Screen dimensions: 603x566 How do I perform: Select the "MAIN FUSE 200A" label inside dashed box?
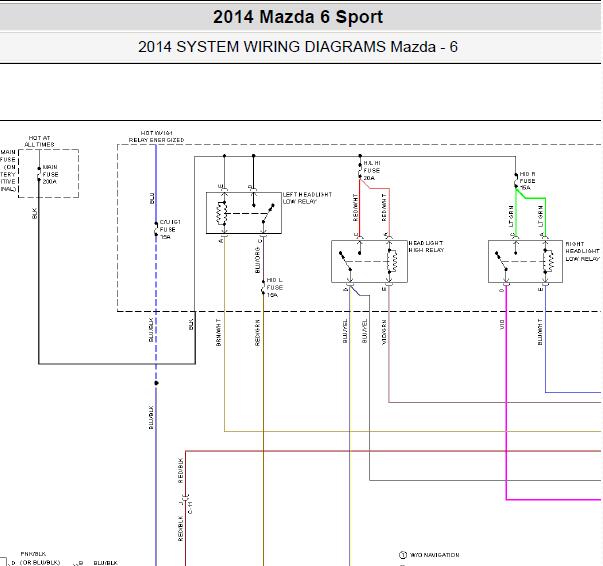pos(50,174)
